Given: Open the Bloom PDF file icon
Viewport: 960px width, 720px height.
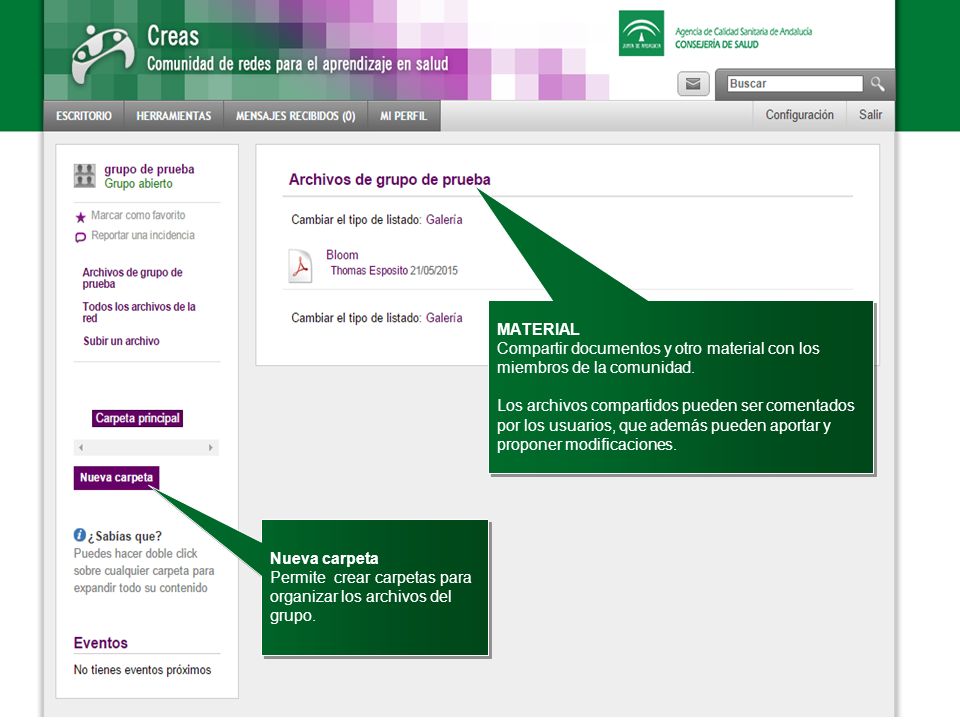Looking at the screenshot, I should point(300,266).
